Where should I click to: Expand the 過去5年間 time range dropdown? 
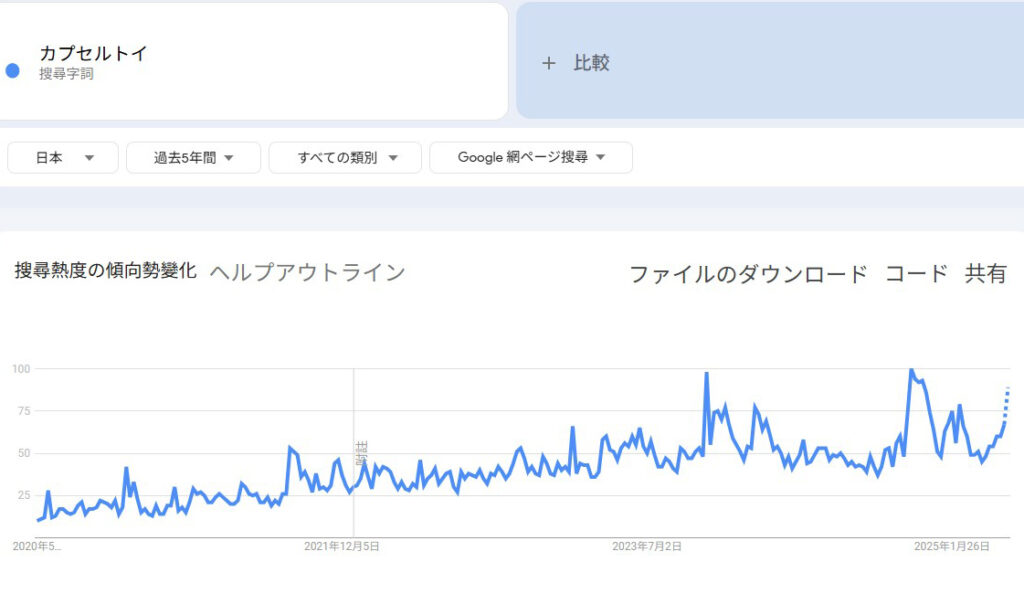pyautogui.click(x=193, y=158)
